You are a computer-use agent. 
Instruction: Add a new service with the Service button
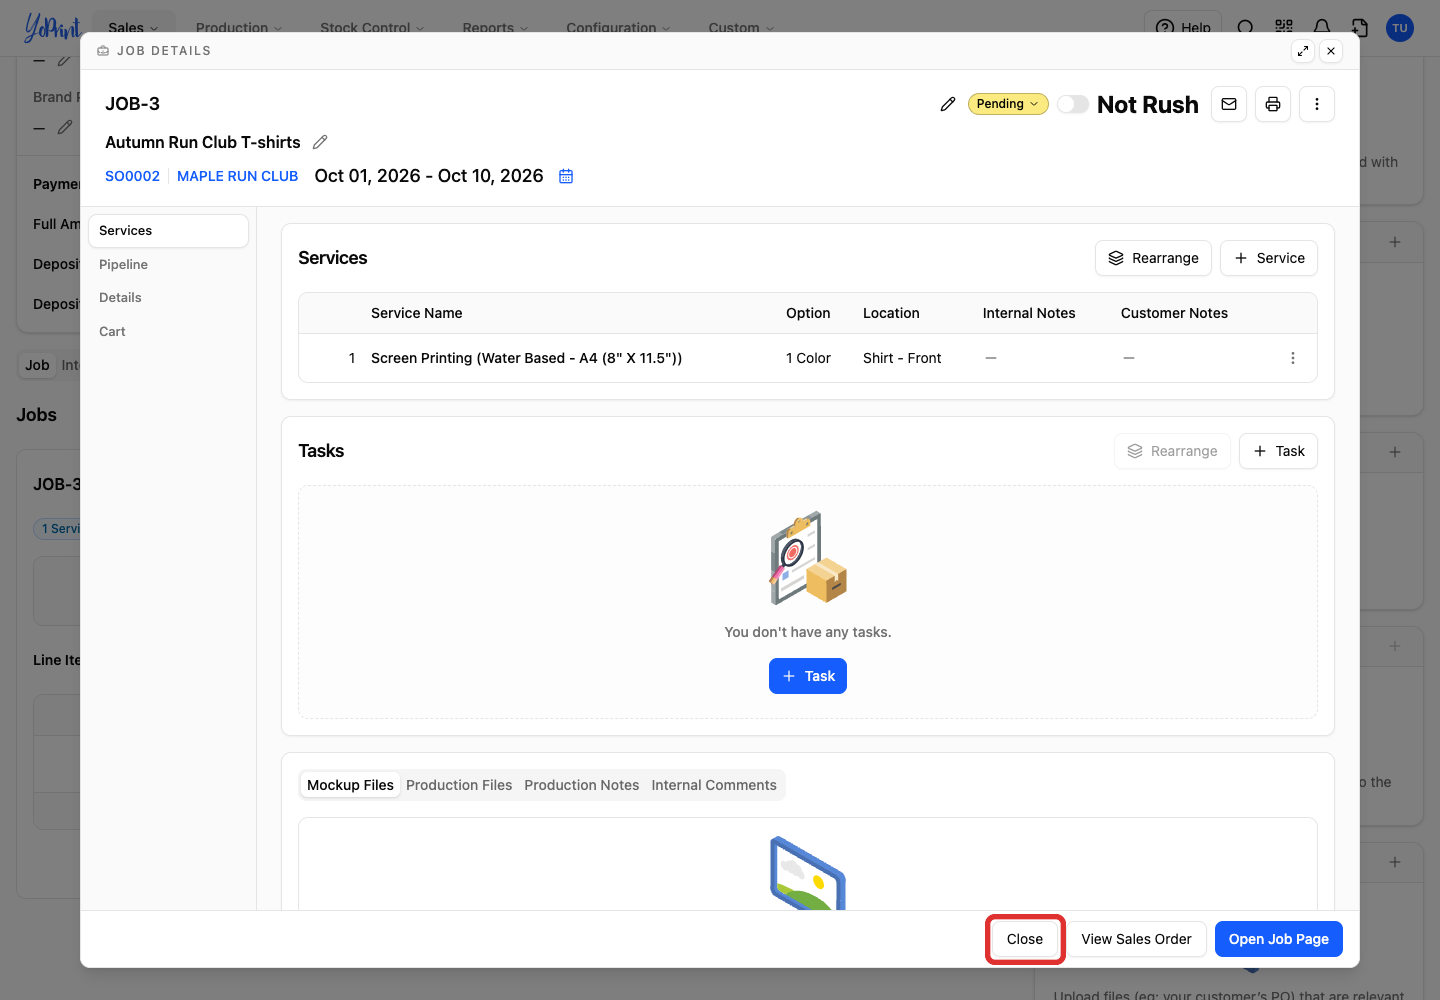1269,258
